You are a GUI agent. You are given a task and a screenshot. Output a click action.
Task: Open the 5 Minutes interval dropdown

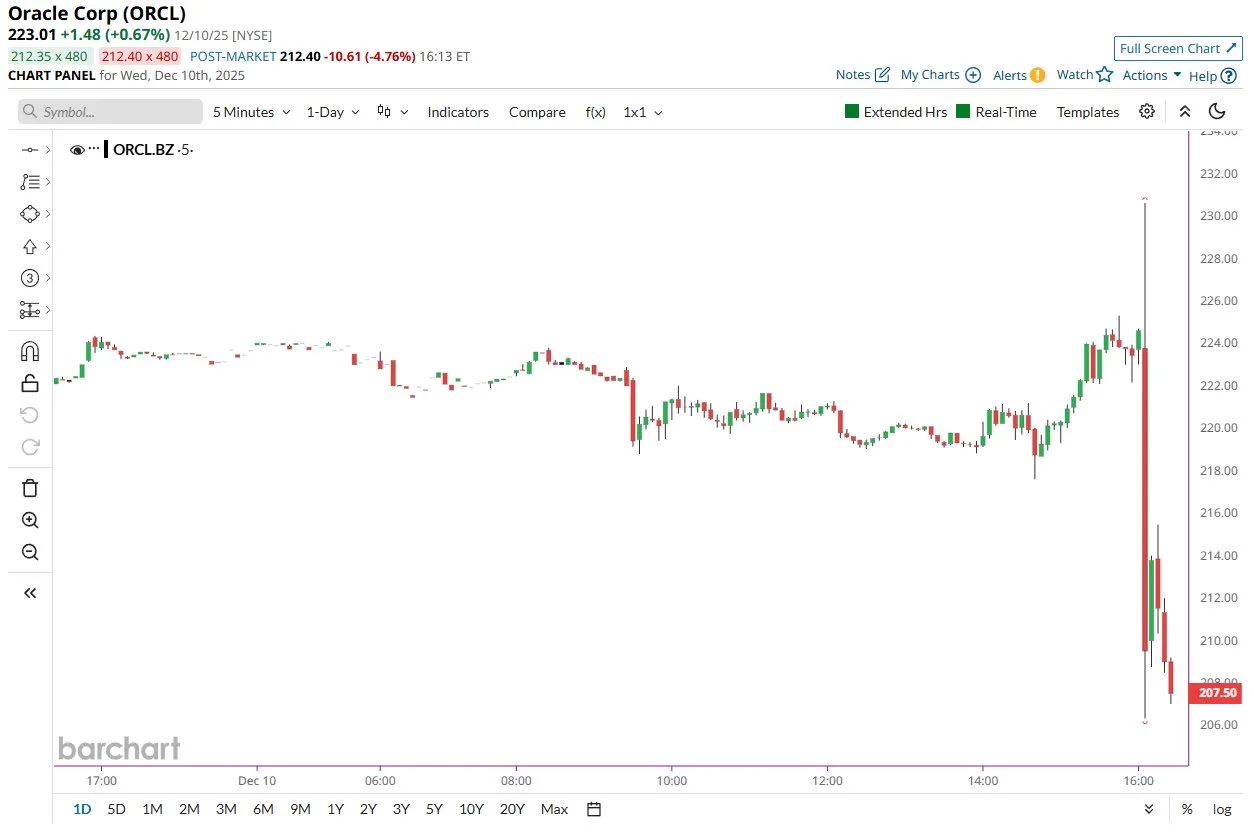coord(252,112)
